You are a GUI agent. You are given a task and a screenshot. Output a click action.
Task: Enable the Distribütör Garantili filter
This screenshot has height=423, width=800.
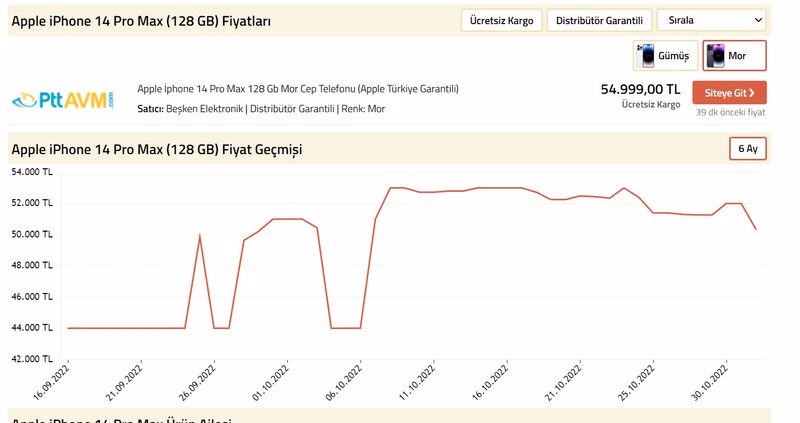pyautogui.click(x=599, y=20)
